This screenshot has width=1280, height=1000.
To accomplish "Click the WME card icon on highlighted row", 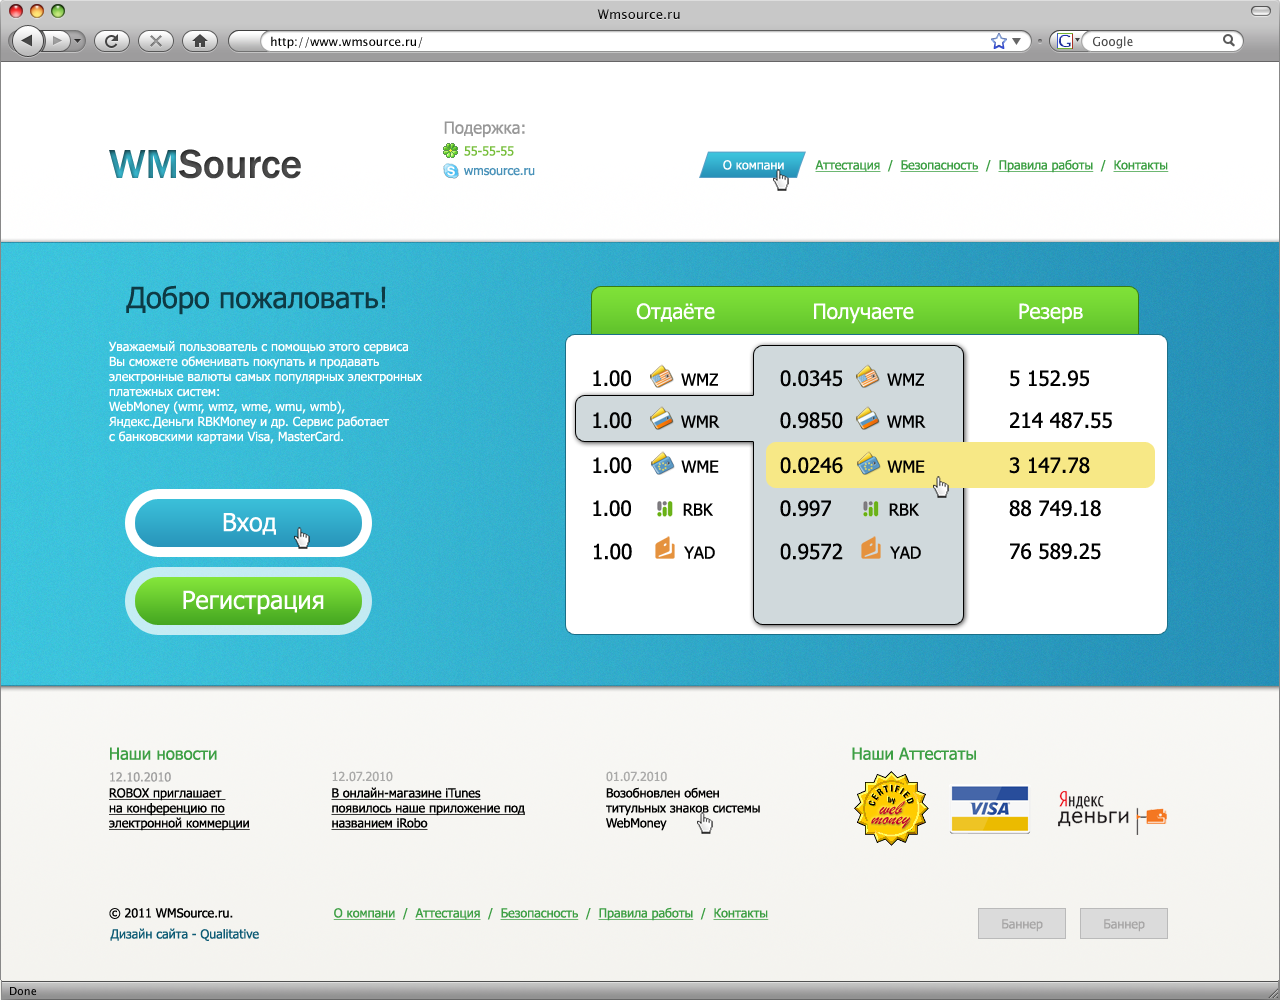I will [x=867, y=465].
